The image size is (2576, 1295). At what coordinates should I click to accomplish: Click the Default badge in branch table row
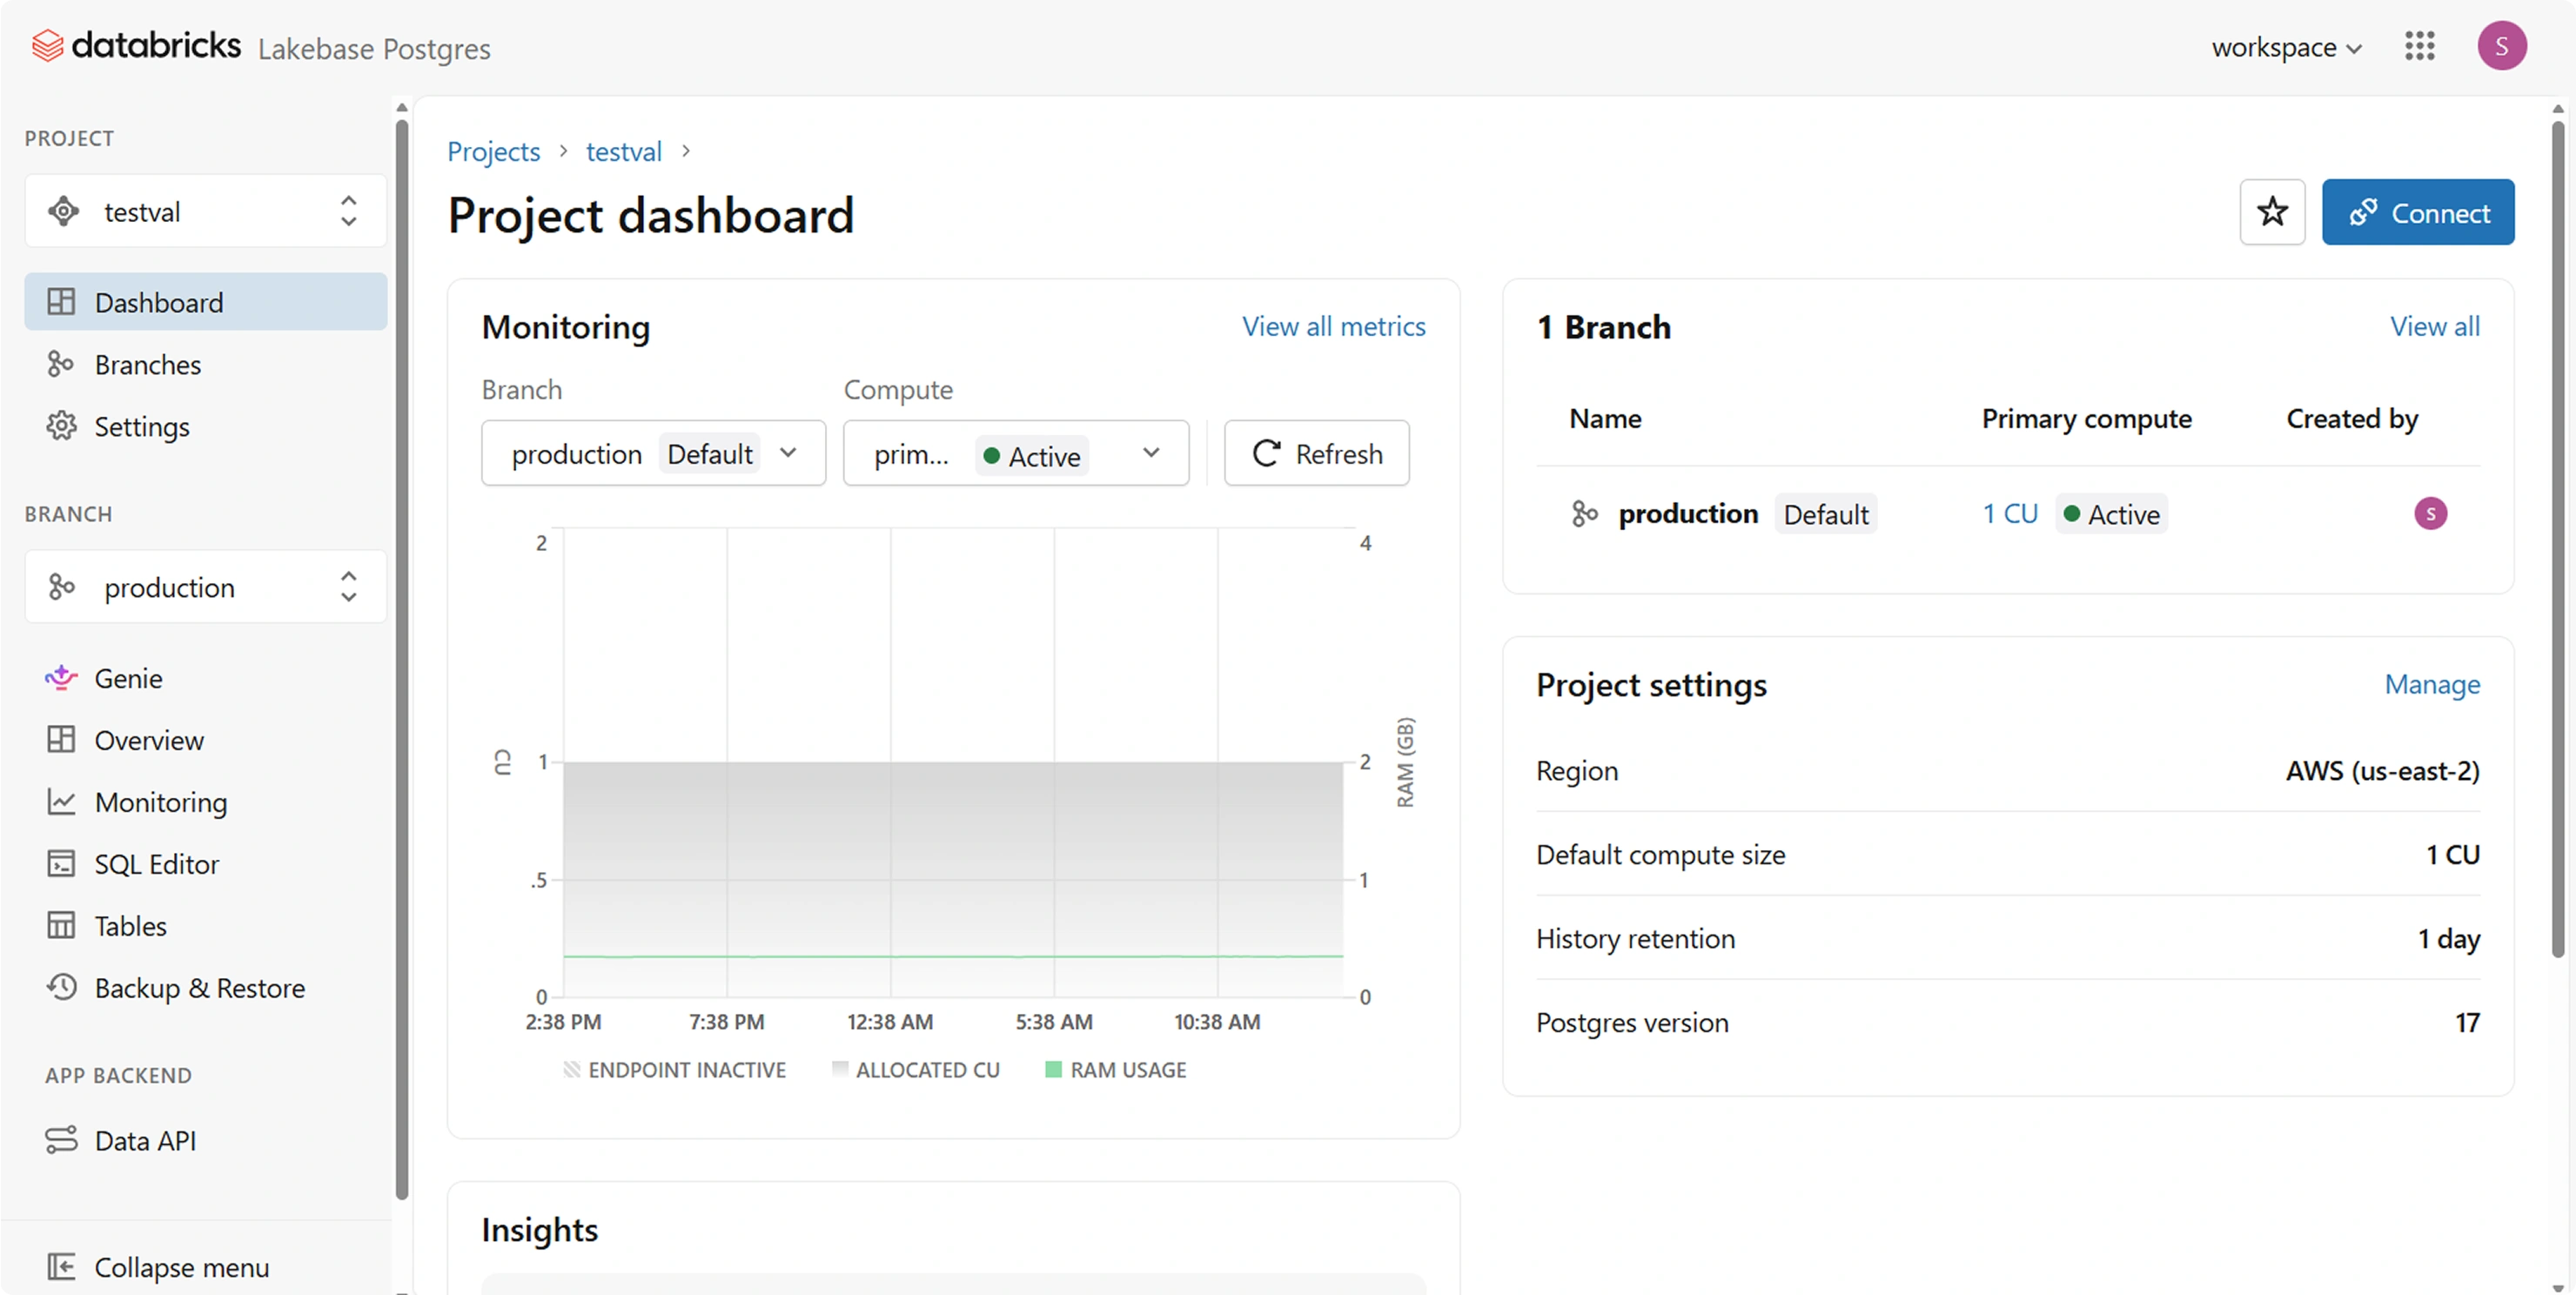(1826, 514)
